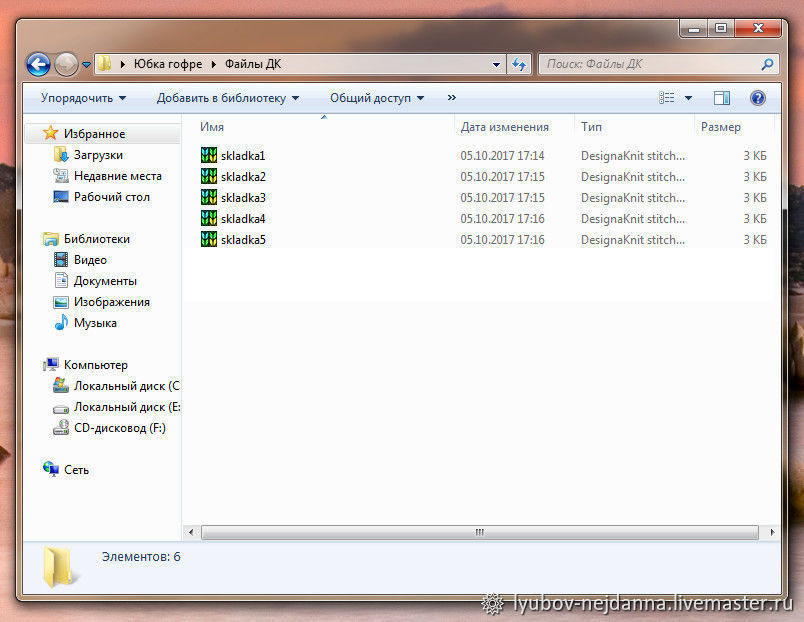Click the Рабочий стол desktop icon
804x622 pixels.
tap(61, 196)
